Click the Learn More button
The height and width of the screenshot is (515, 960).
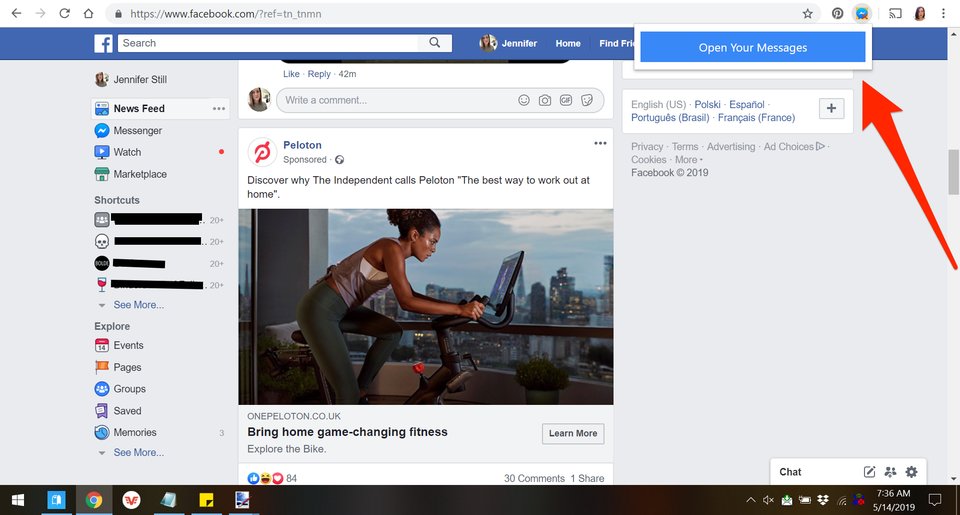pos(573,433)
